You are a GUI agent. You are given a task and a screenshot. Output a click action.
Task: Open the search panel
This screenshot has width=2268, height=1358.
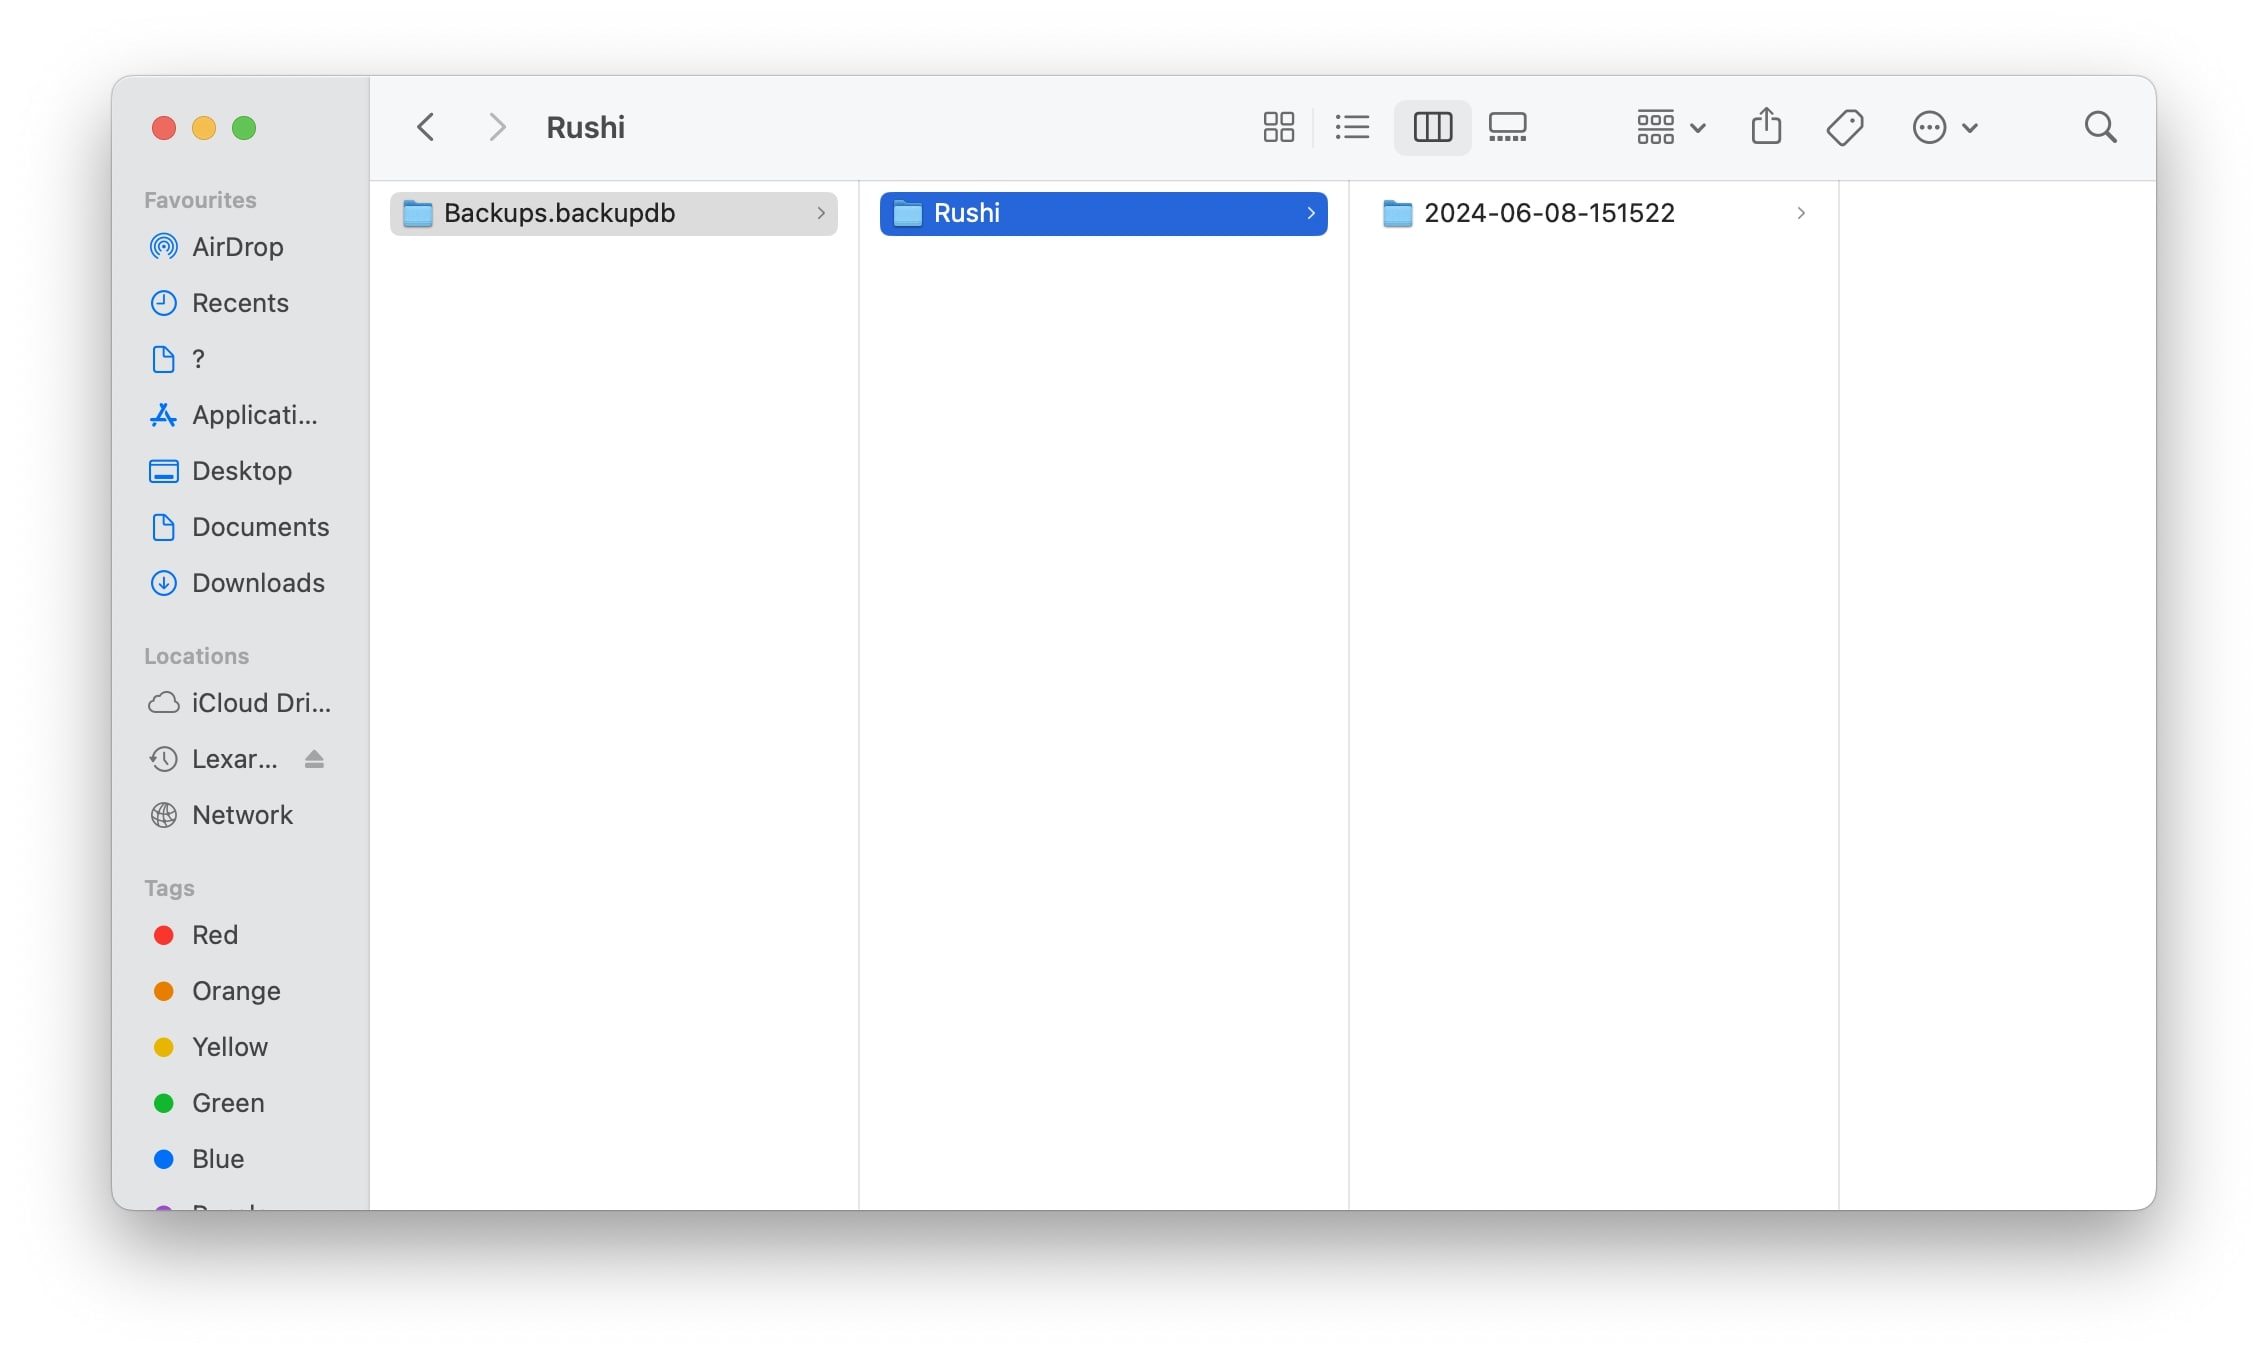2101,126
